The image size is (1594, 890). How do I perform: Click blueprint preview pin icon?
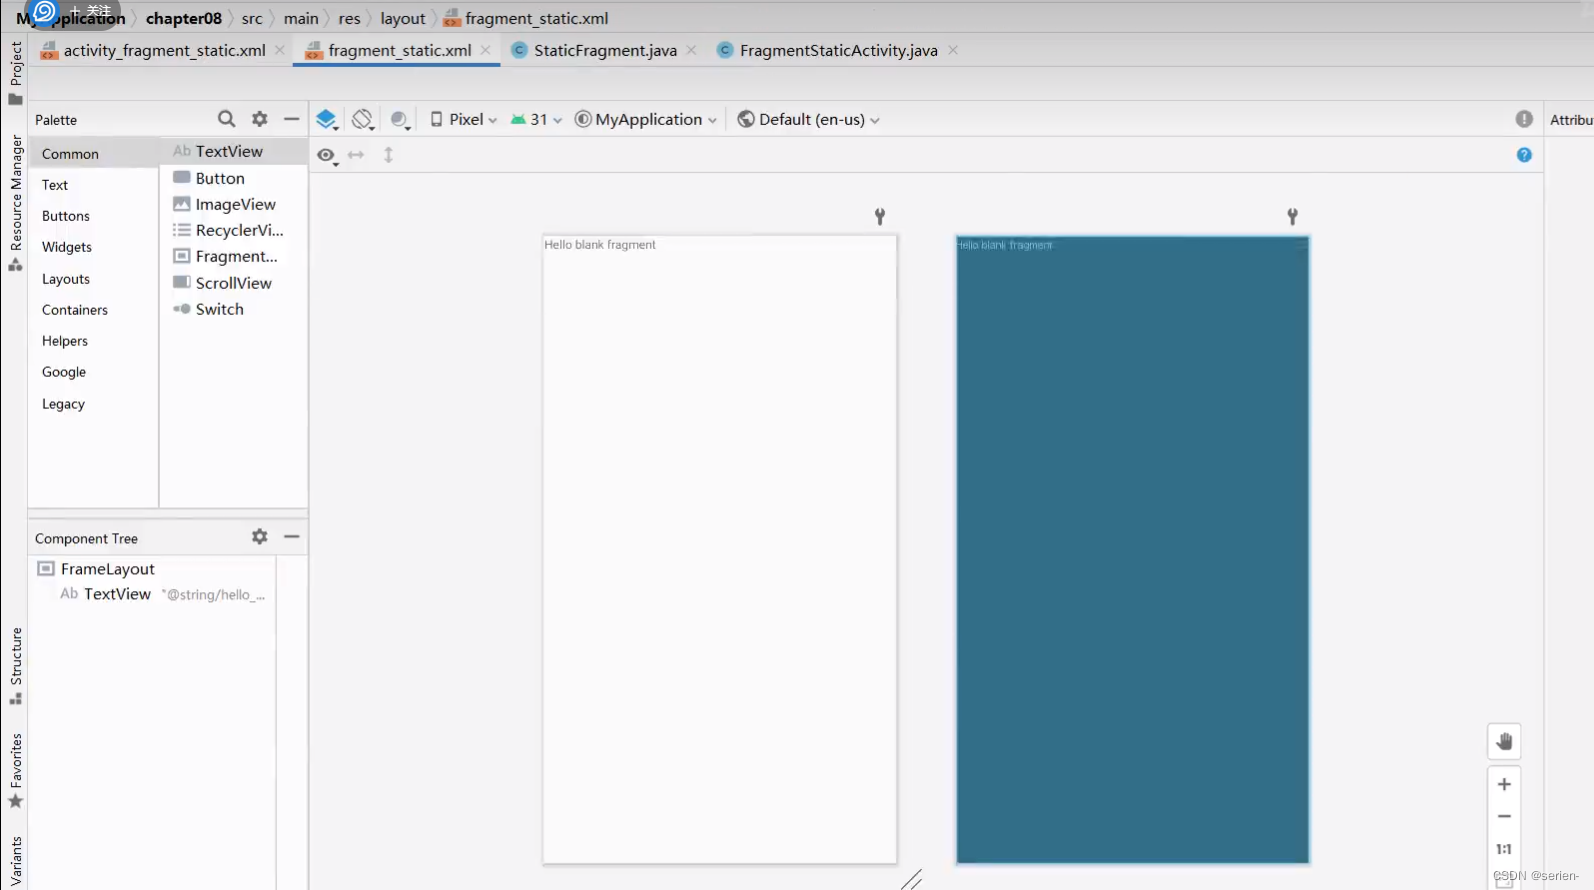[1292, 216]
